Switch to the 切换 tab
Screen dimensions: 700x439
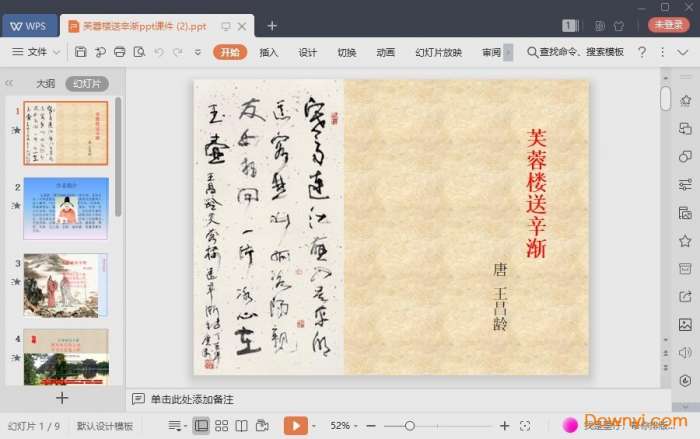click(x=346, y=52)
